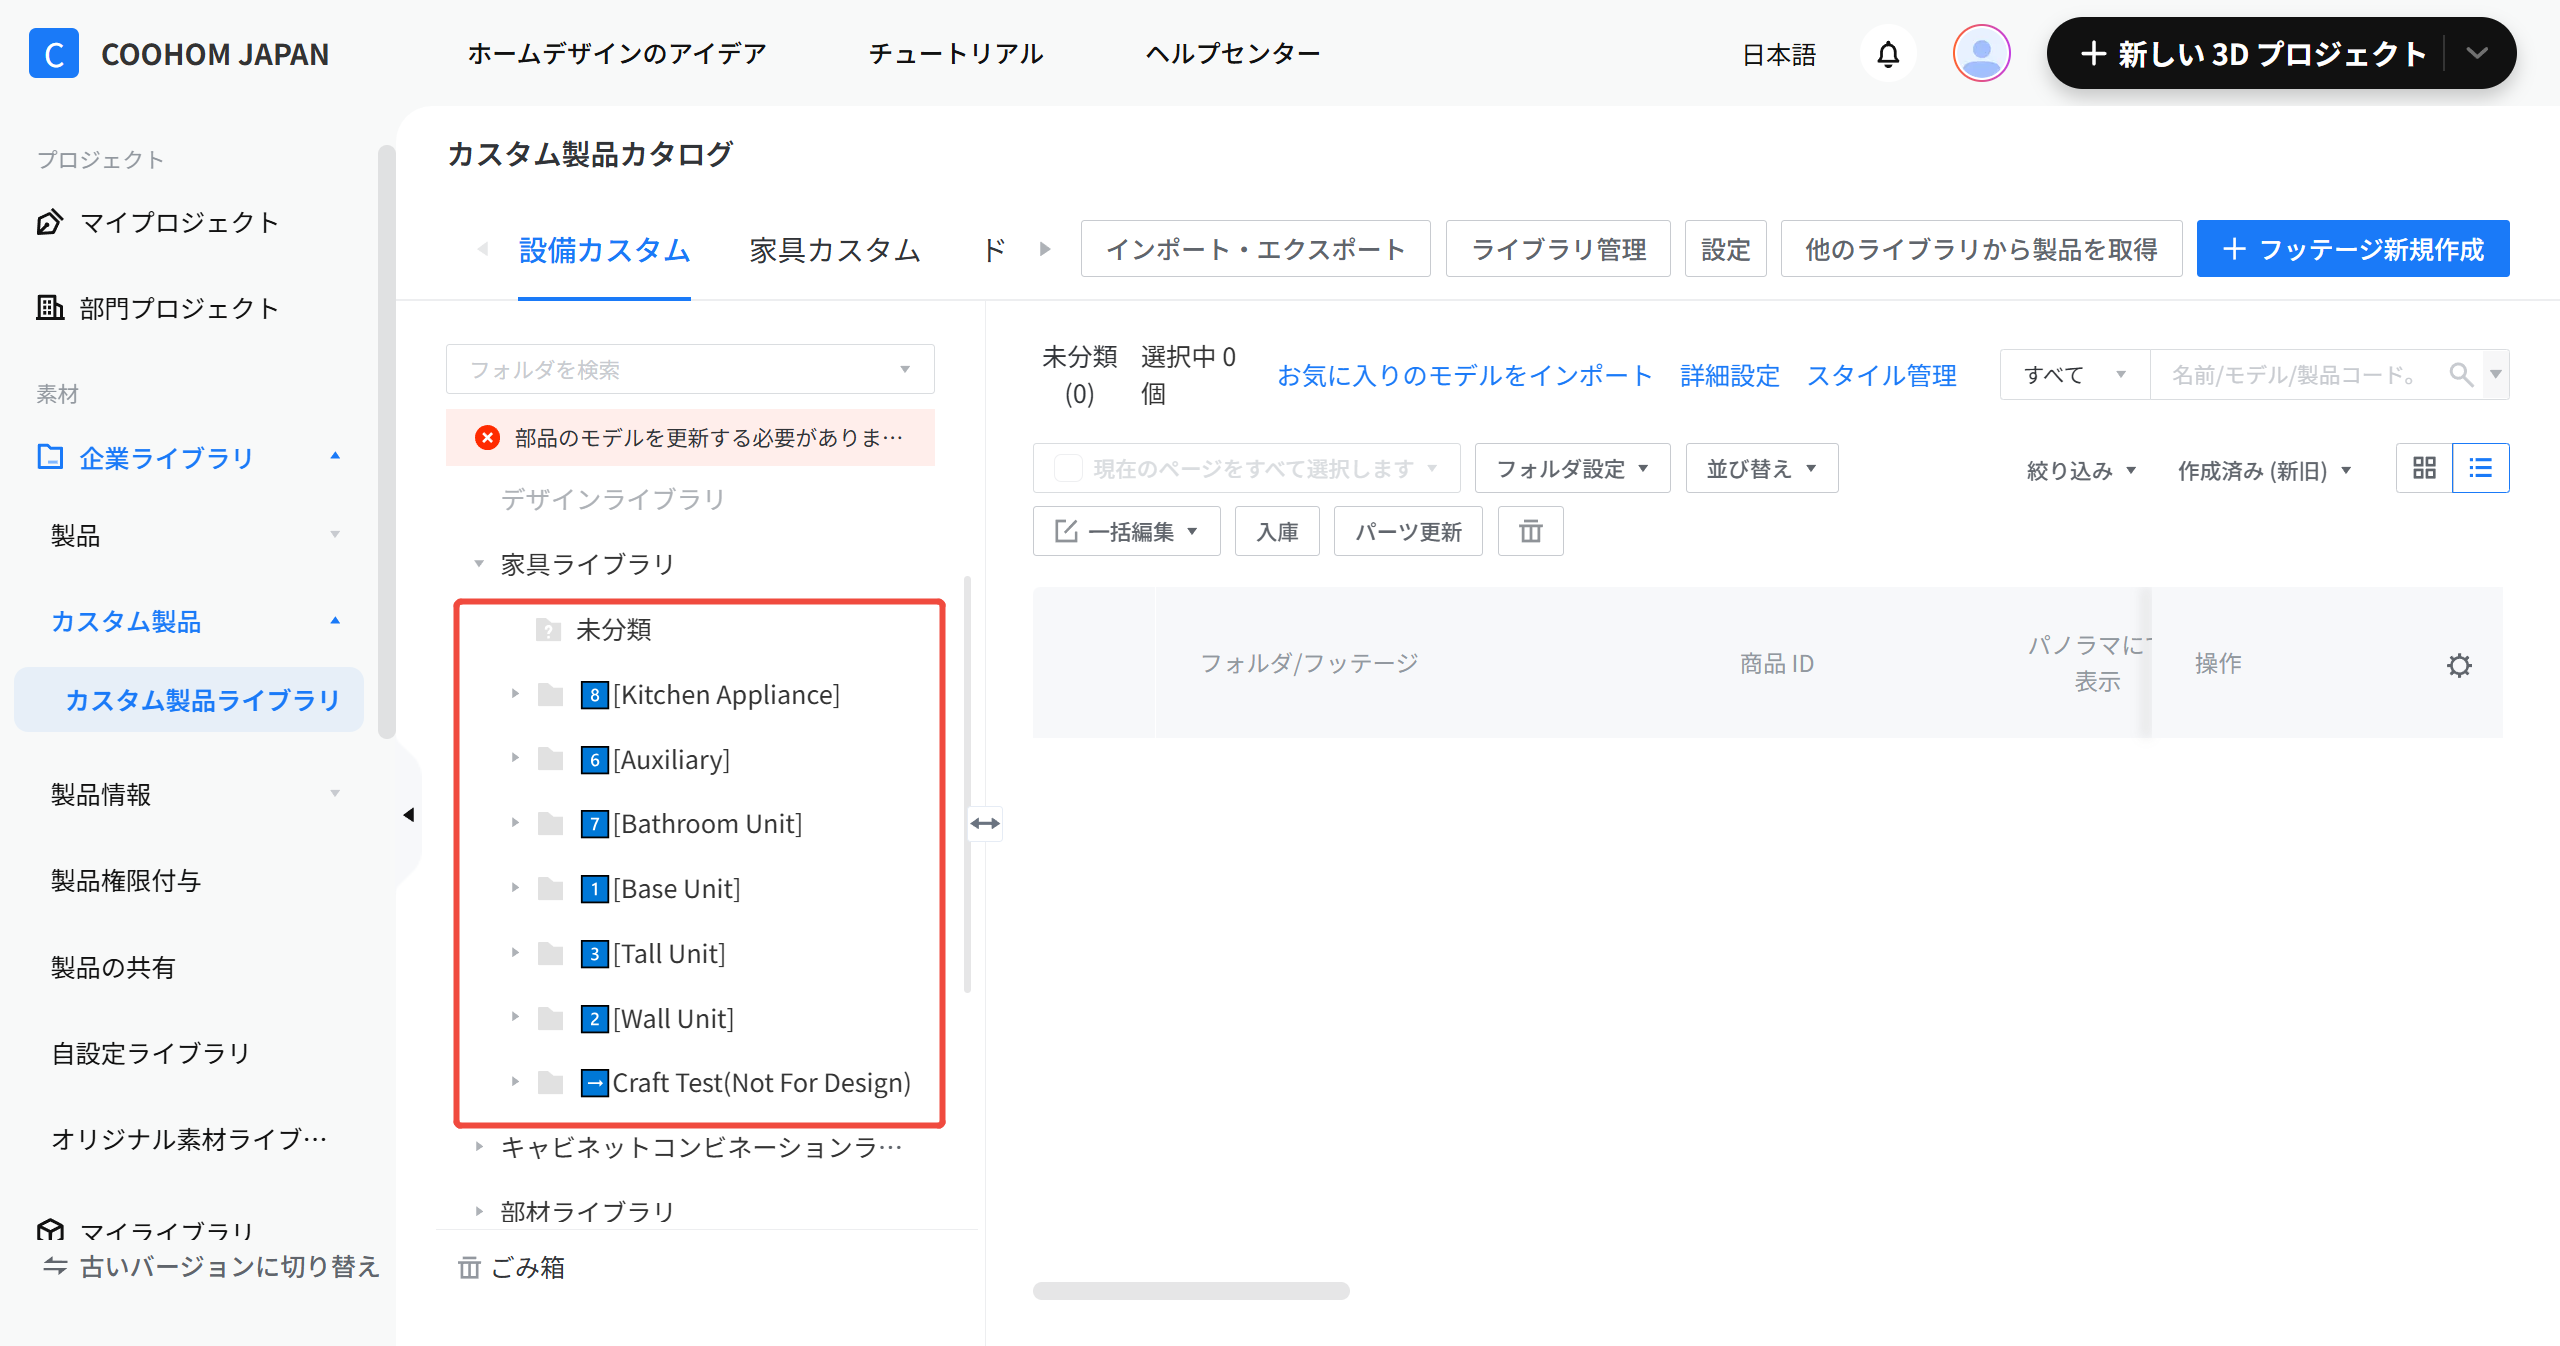Image resolution: width=2560 pixels, height=1346 pixels.
Task: Open the new 3D project dropdown chevron
Action: (x=2477, y=54)
